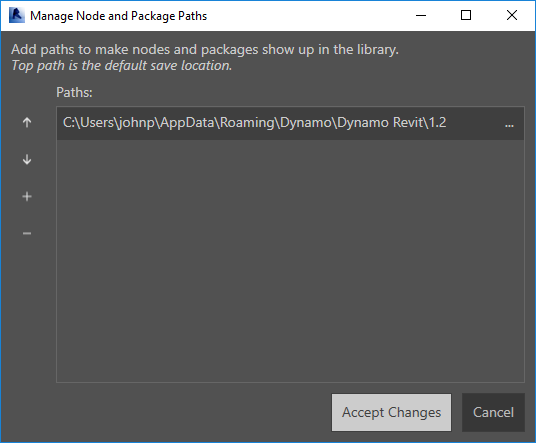Remove the selected path with the minus icon
This screenshot has width=536, height=443.
click(27, 233)
